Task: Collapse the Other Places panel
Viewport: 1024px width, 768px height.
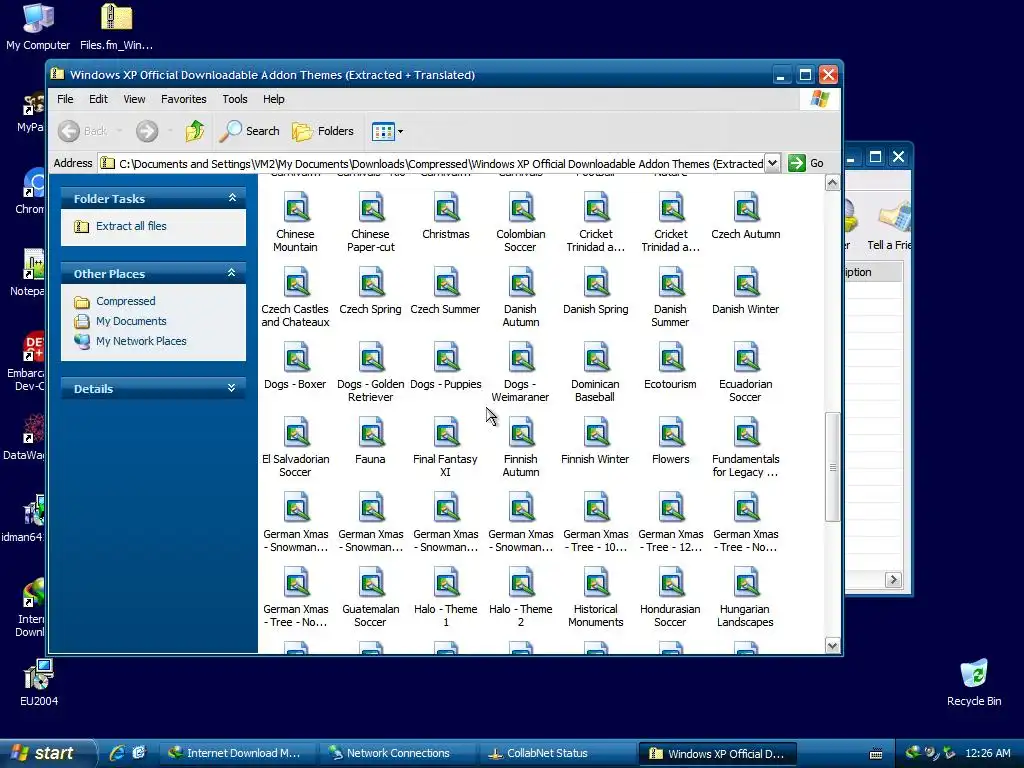Action: point(232,273)
